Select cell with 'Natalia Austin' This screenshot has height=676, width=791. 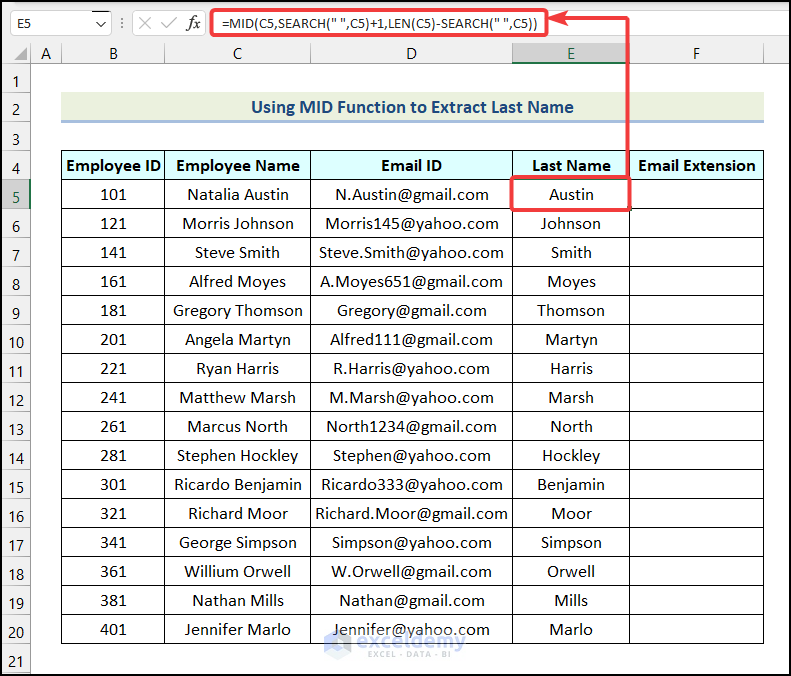[237, 194]
